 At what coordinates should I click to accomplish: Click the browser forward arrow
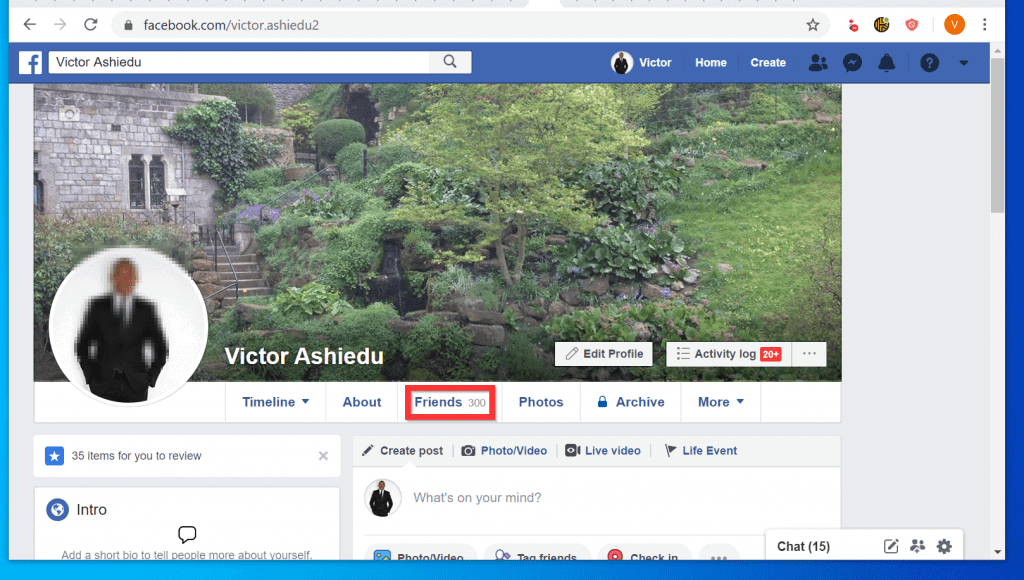click(60, 25)
